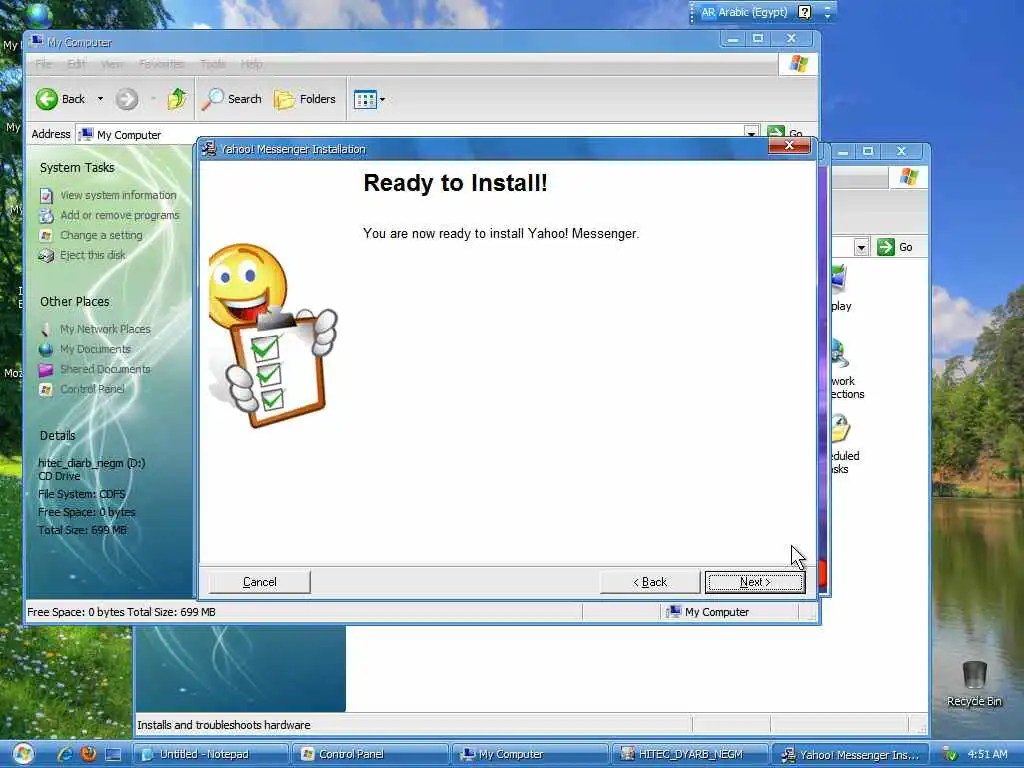Launch Internet Explorer from quick launch

(x=65, y=754)
